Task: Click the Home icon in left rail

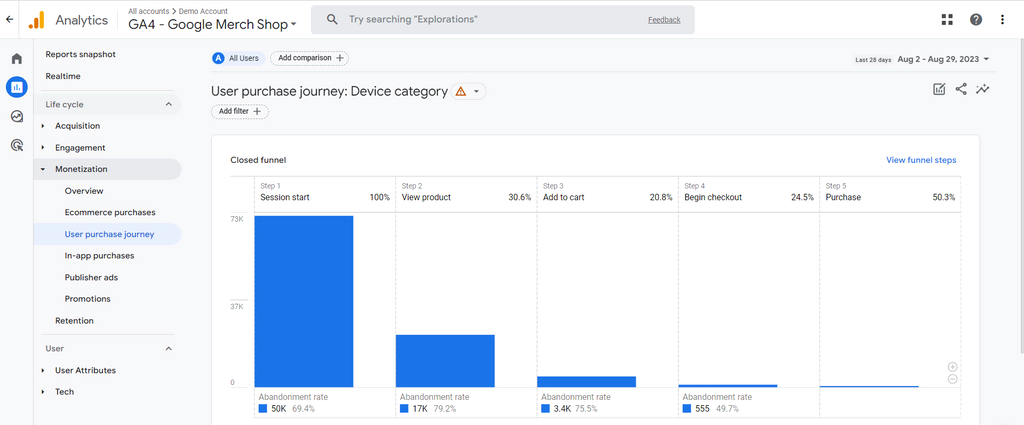Action: click(x=16, y=59)
